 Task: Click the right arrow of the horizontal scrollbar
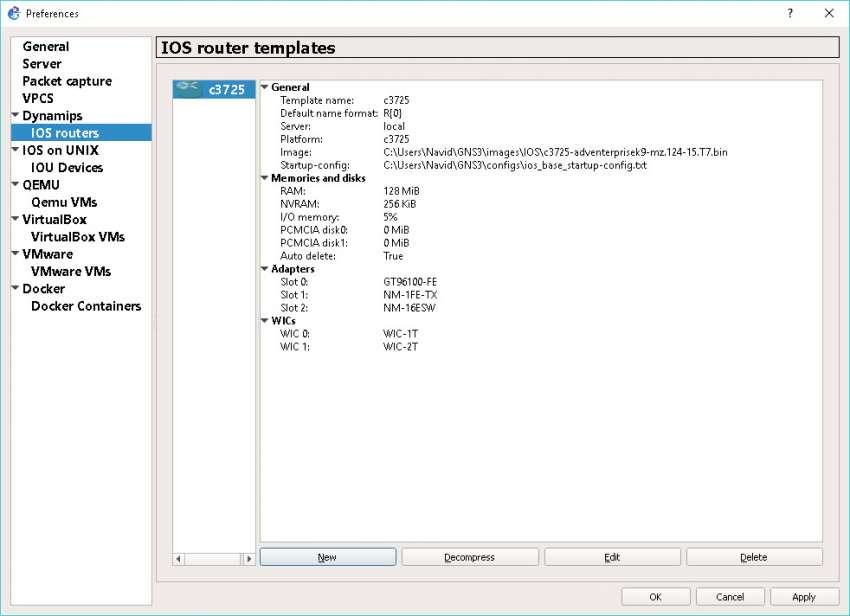click(x=249, y=559)
